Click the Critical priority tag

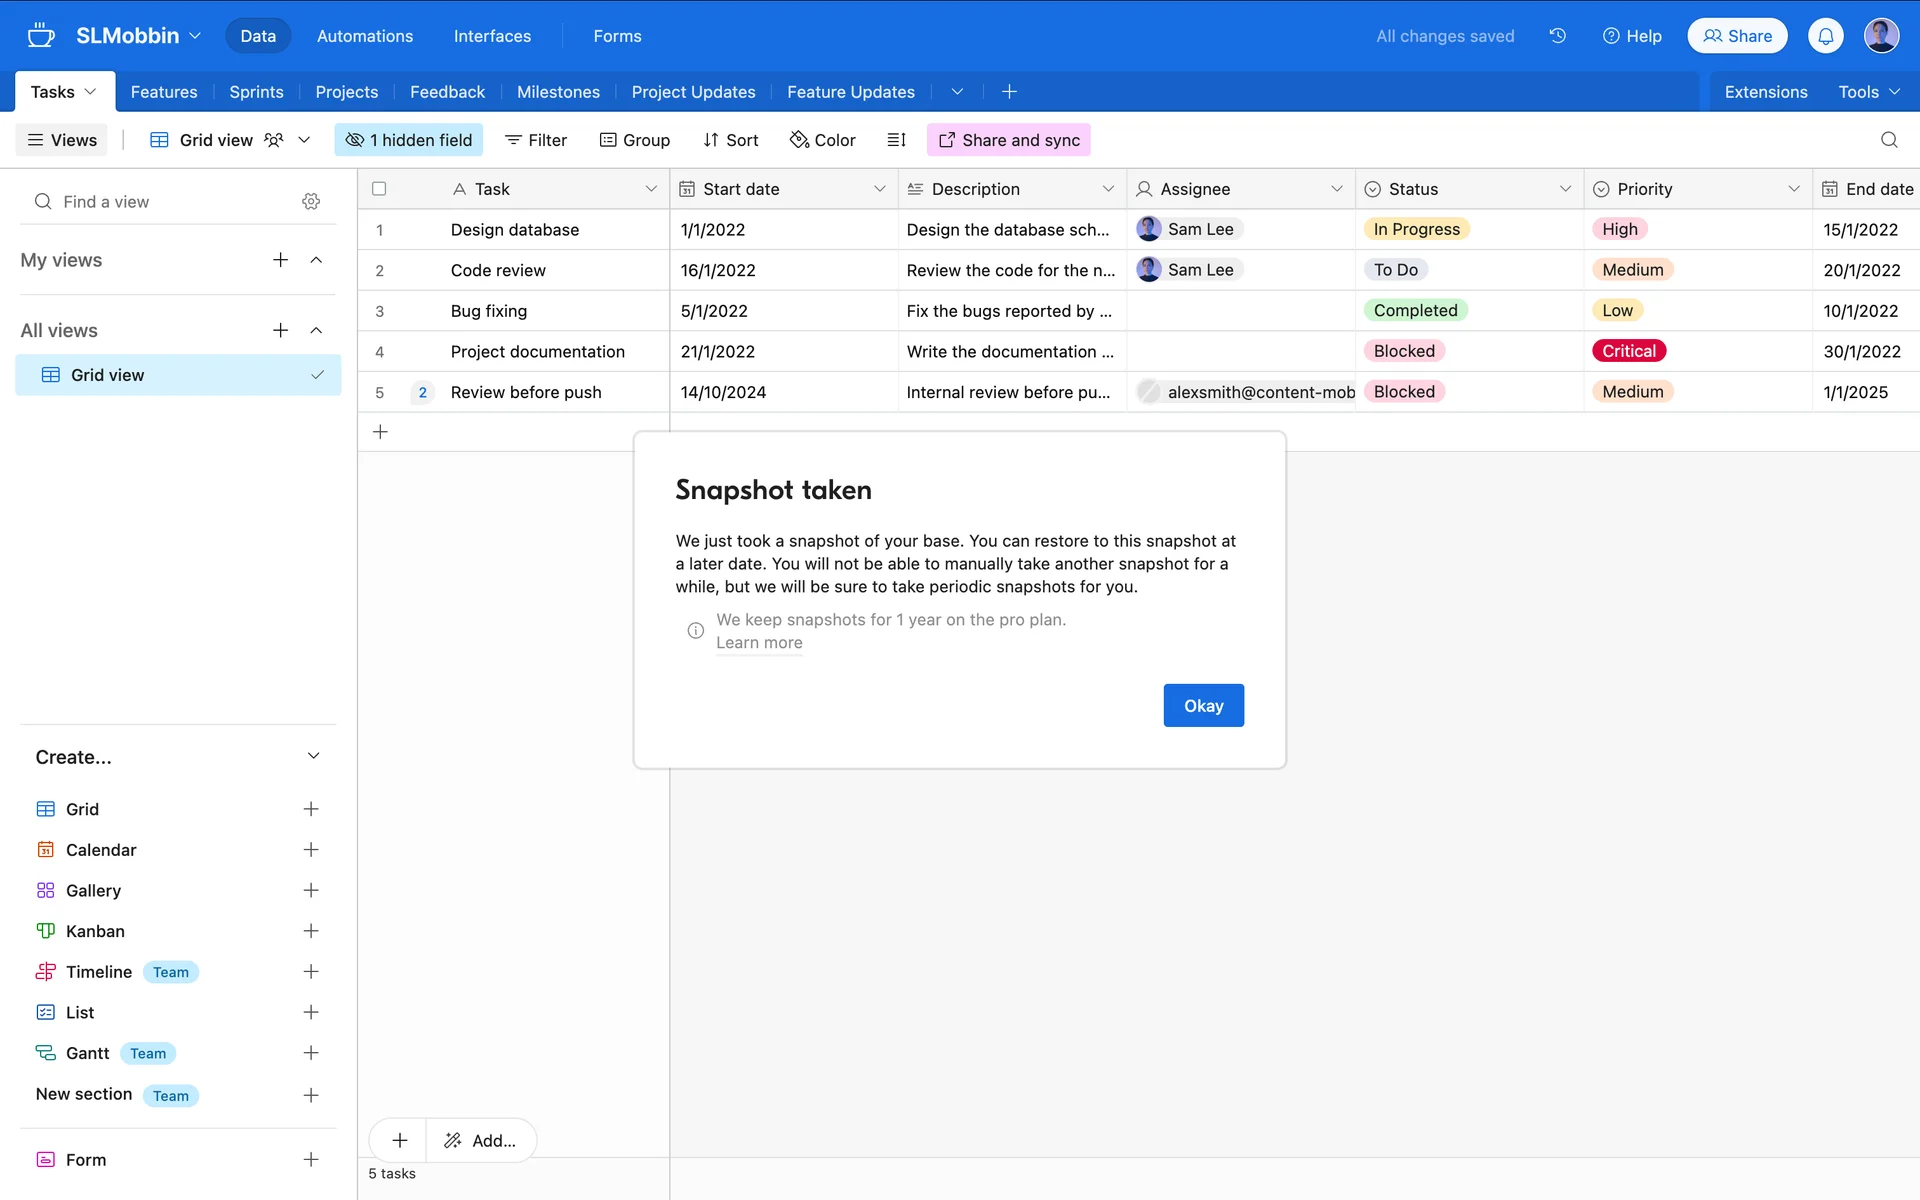[x=1628, y=351]
